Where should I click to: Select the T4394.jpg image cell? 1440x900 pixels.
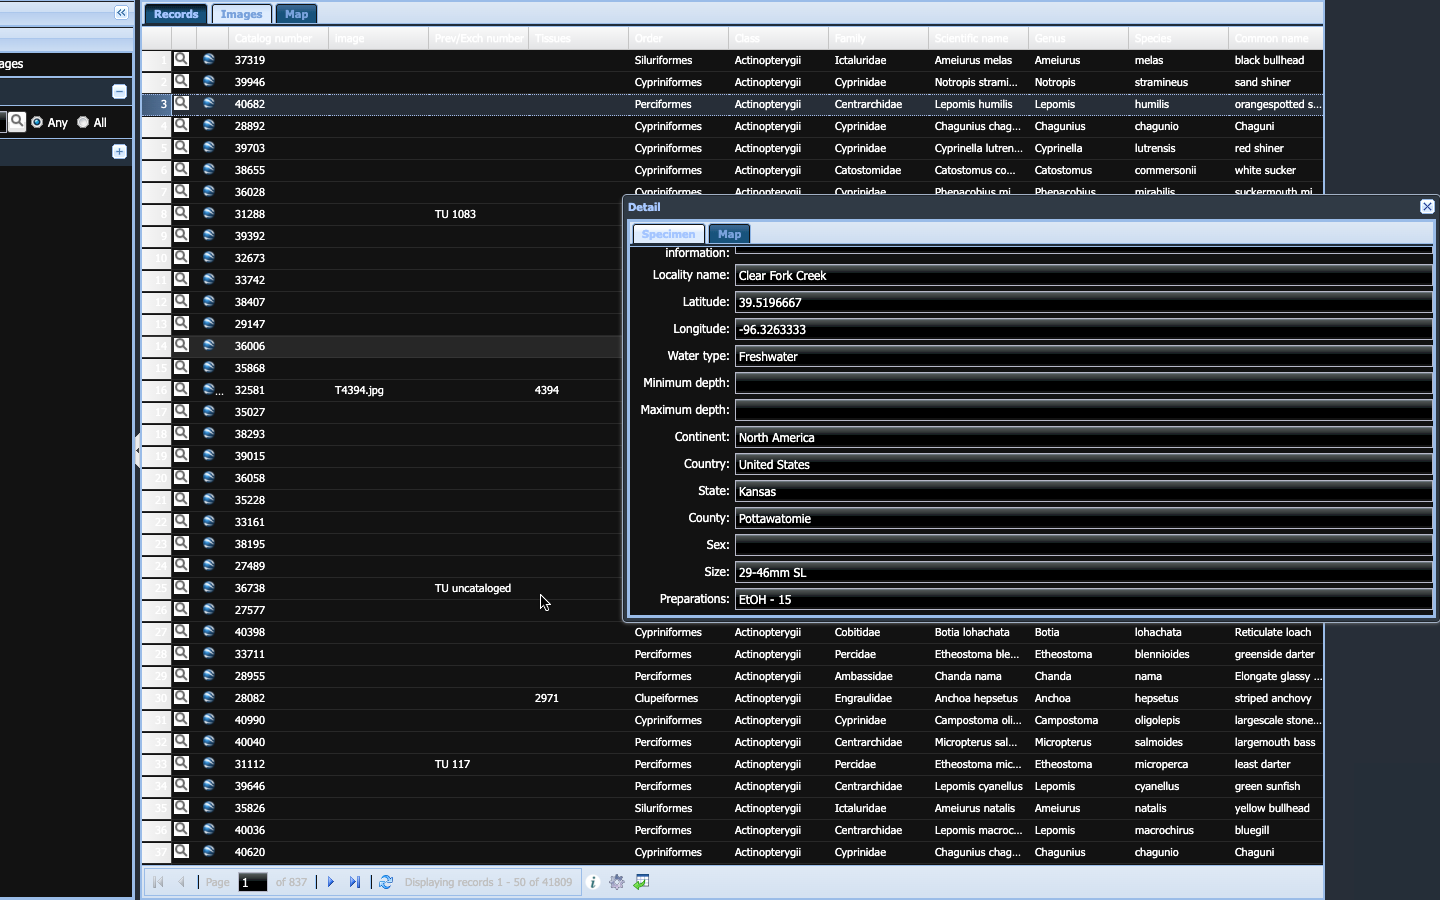point(378,390)
